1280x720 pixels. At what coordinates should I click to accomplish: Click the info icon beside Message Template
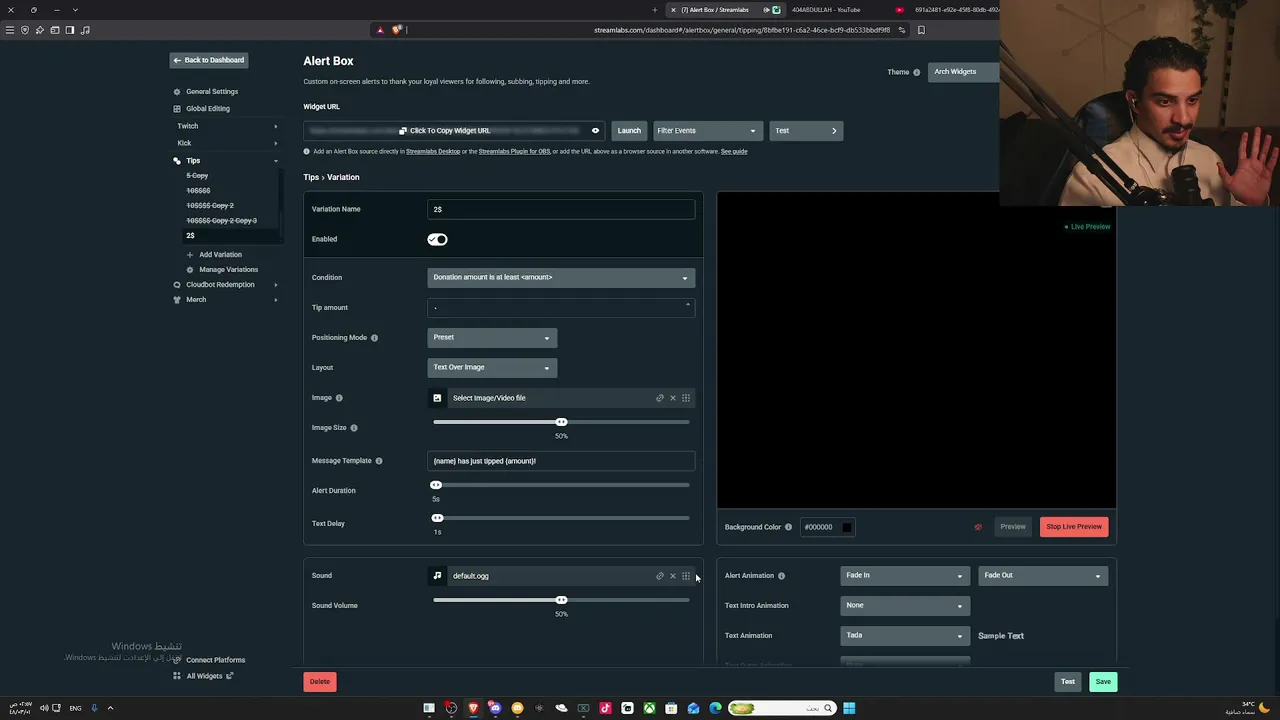(379, 461)
